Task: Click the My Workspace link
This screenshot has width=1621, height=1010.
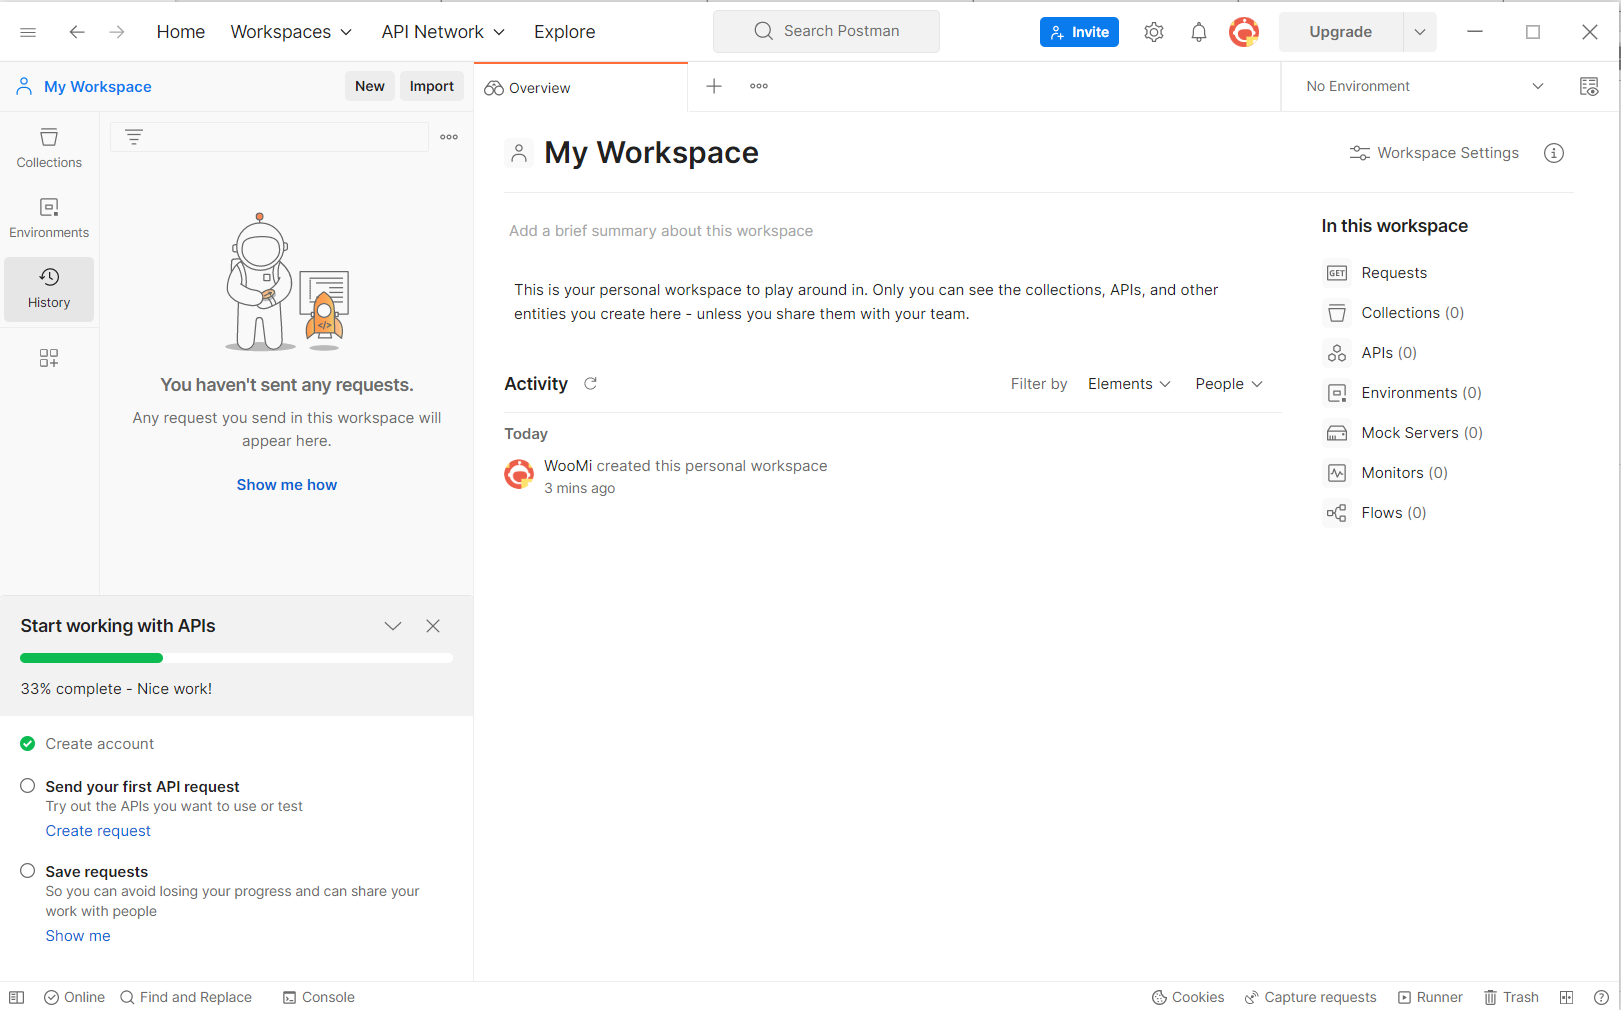Action: pos(98,87)
